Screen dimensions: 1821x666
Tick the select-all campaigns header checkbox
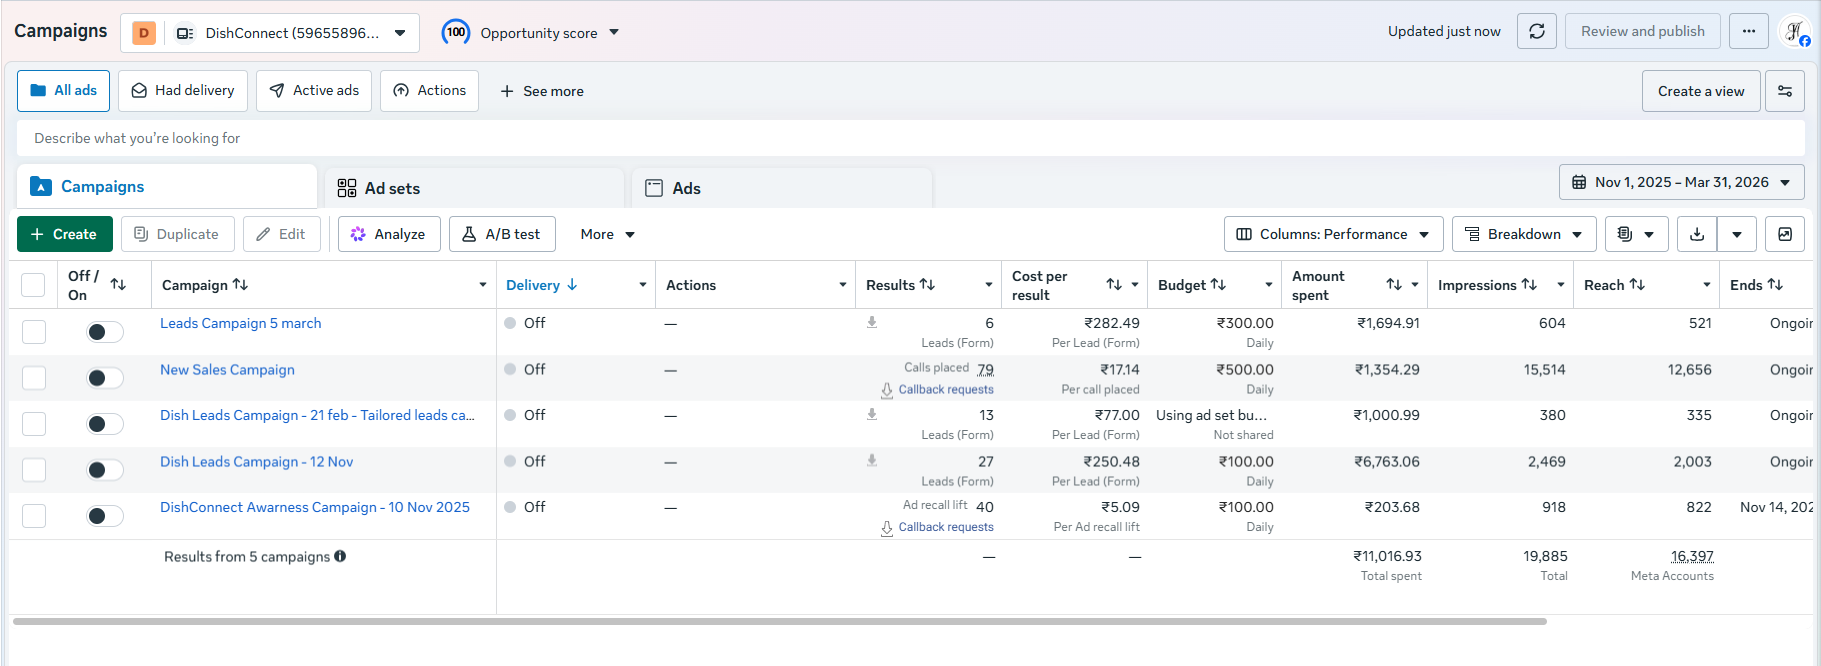(x=33, y=285)
